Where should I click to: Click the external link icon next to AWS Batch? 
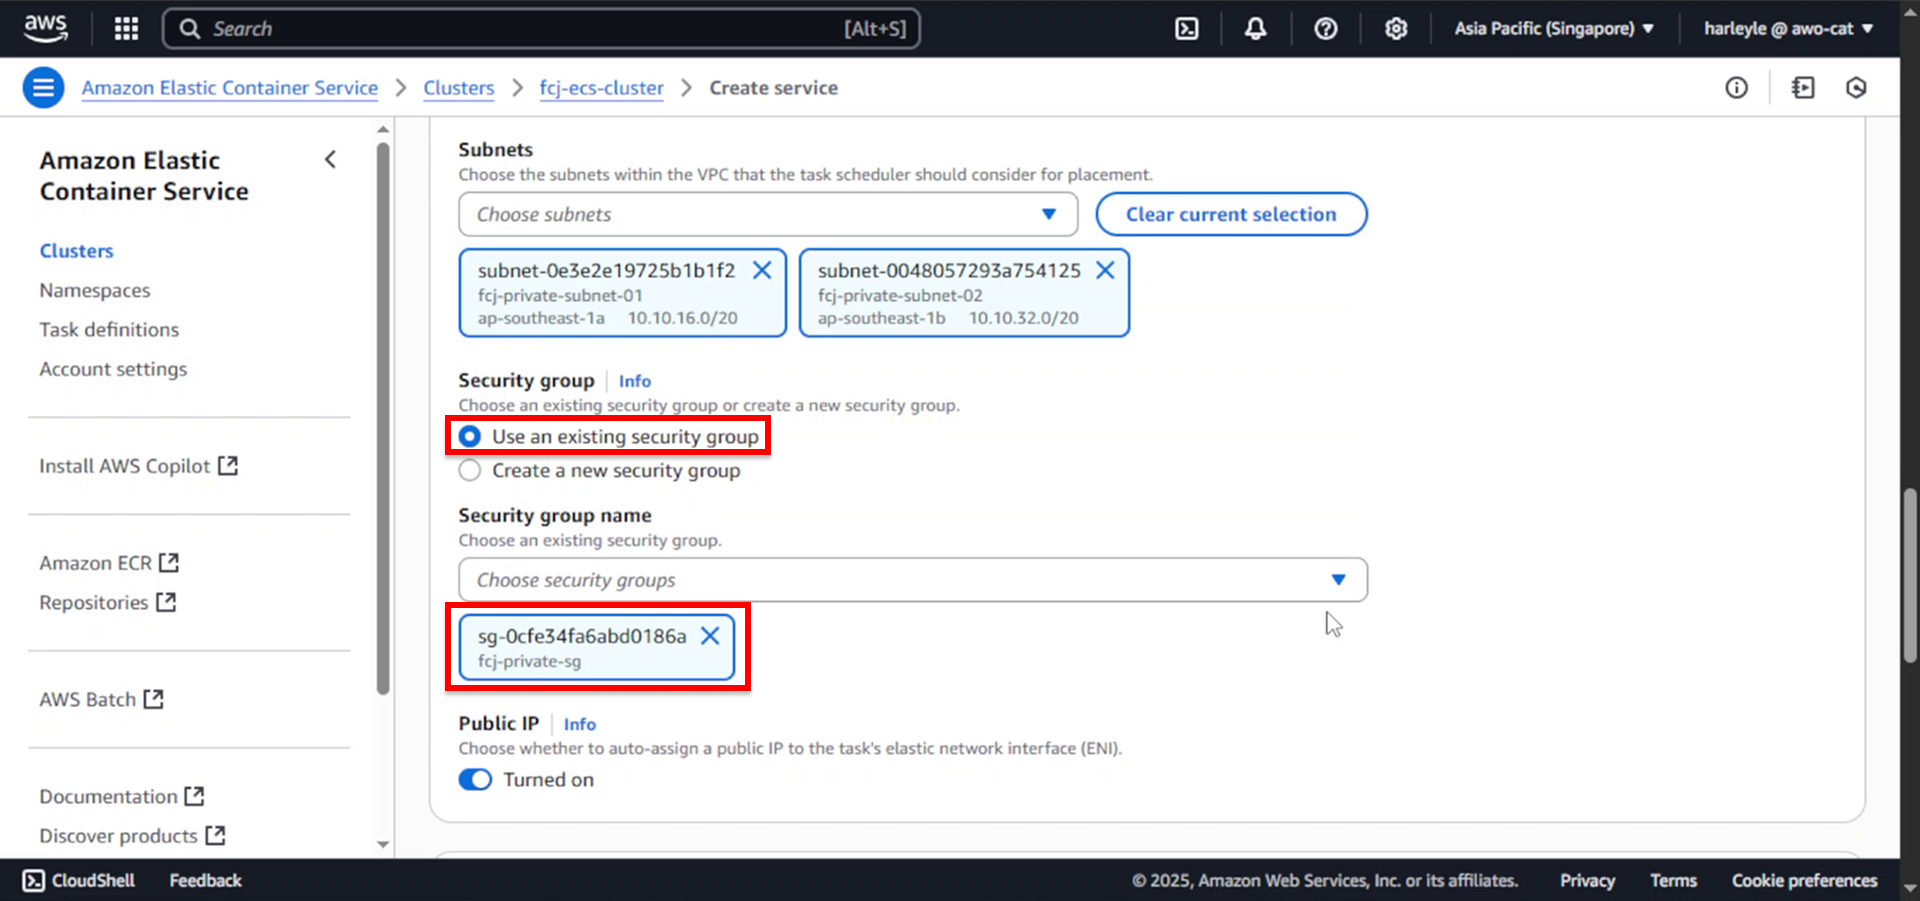[x=153, y=699]
